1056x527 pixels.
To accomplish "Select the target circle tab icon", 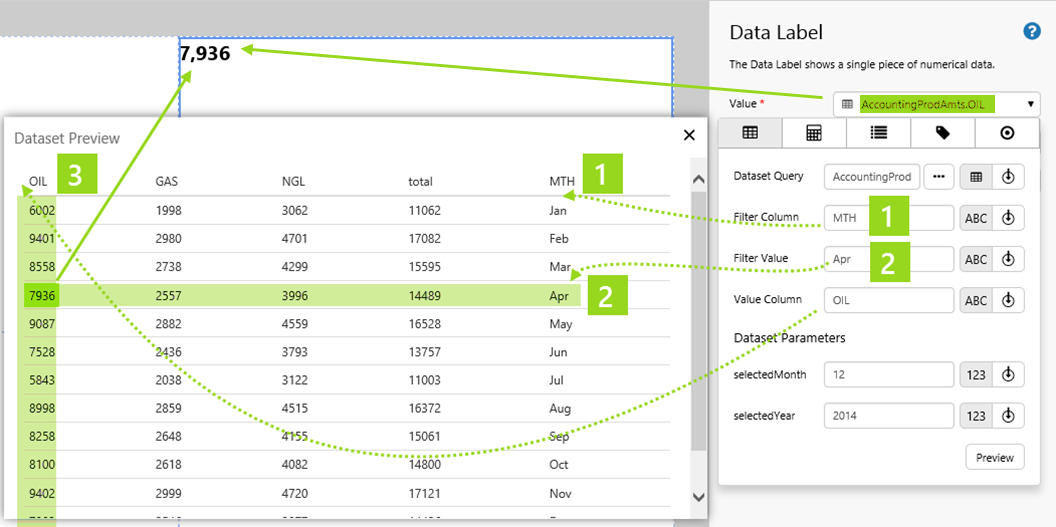I will click(x=1007, y=133).
